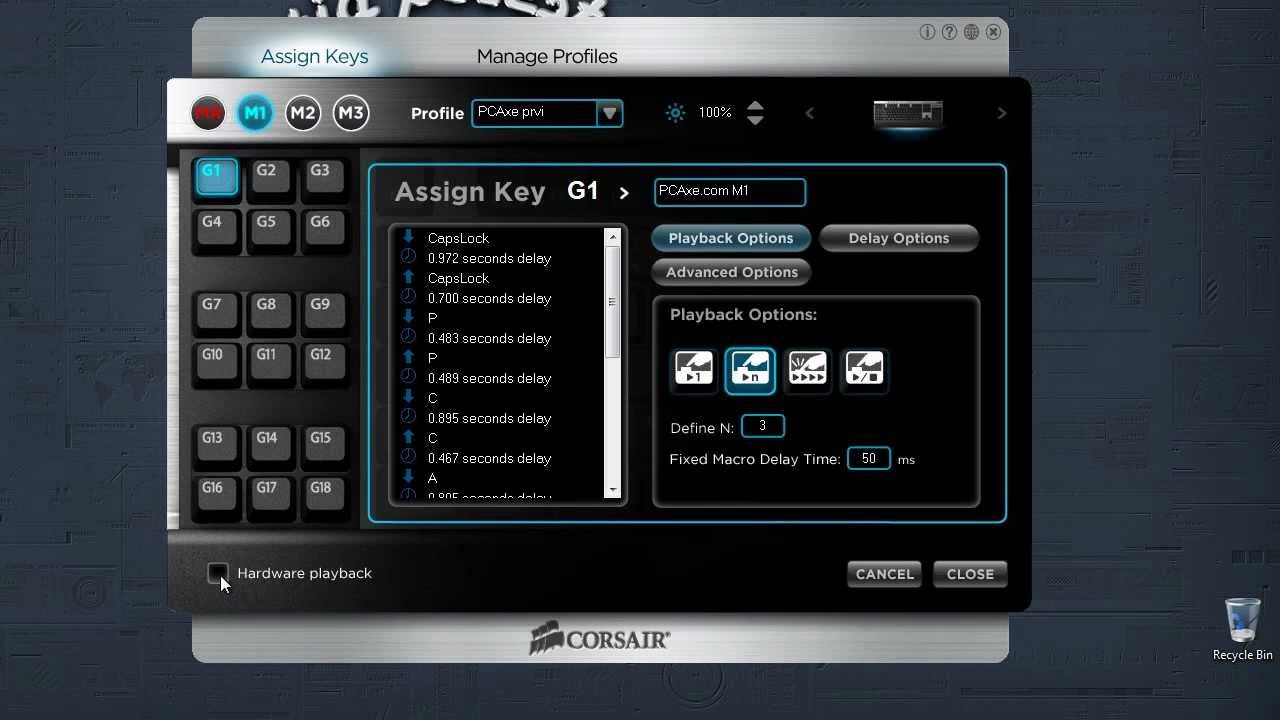The width and height of the screenshot is (1280, 720).
Task: Select the G1 macro key
Action: tap(217, 177)
